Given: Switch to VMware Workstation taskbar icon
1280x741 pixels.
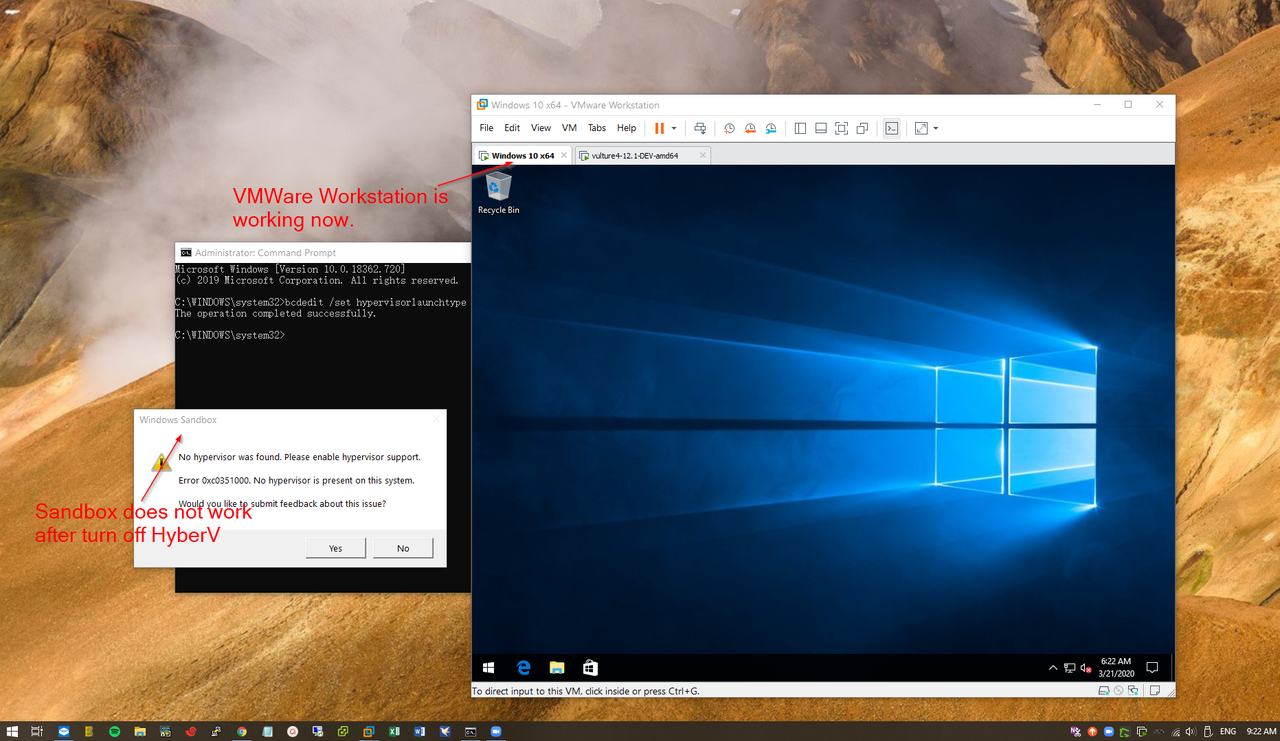Looking at the screenshot, I should pyautogui.click(x=368, y=731).
